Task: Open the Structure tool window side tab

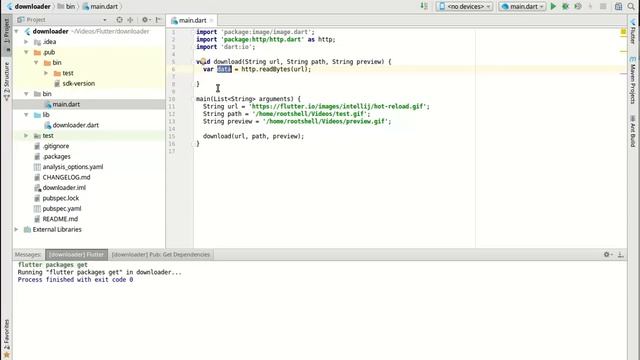Action: click(x=7, y=81)
